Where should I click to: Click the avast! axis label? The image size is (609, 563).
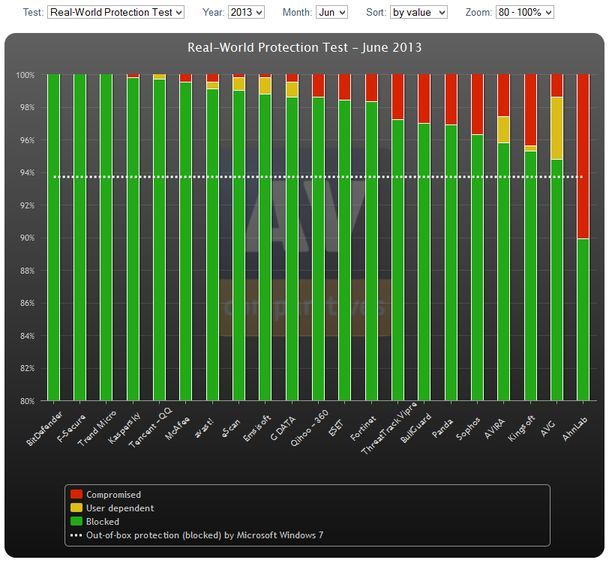tap(204, 428)
